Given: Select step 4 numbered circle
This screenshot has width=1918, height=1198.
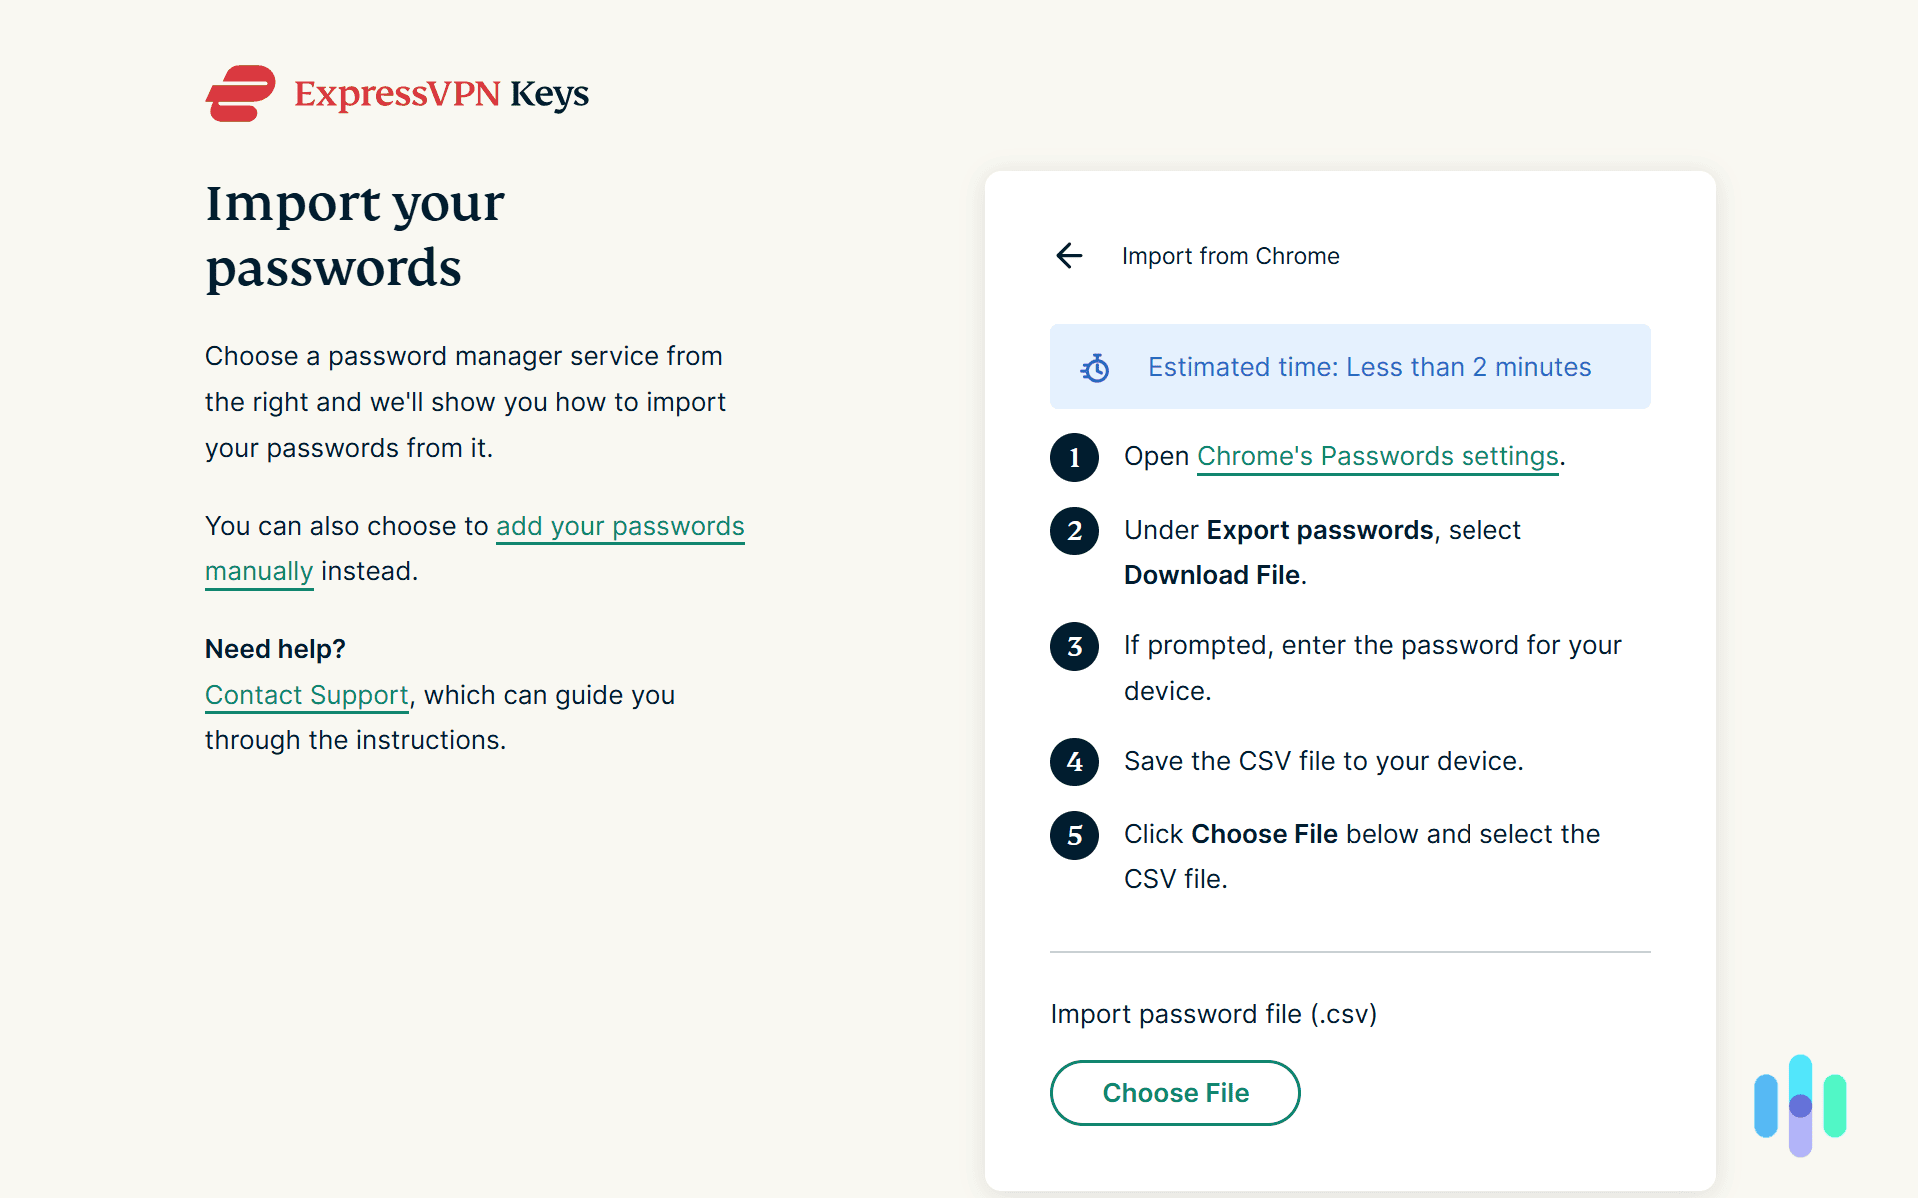Looking at the screenshot, I should [1074, 761].
